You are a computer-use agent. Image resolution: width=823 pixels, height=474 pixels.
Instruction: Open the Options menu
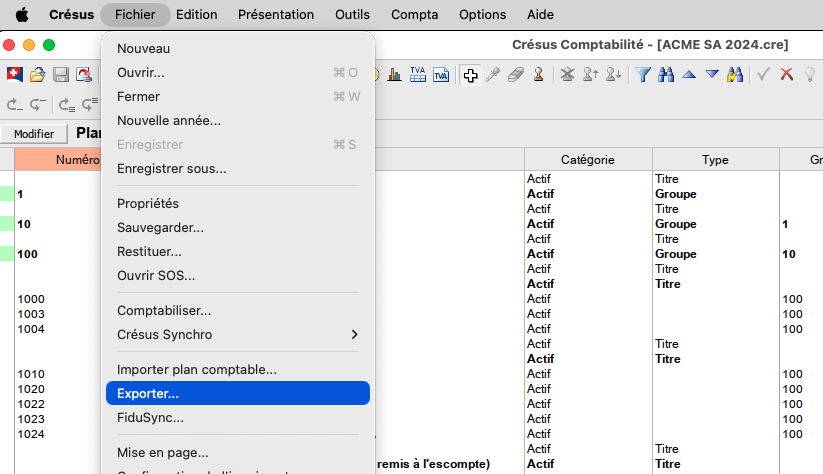[482, 15]
